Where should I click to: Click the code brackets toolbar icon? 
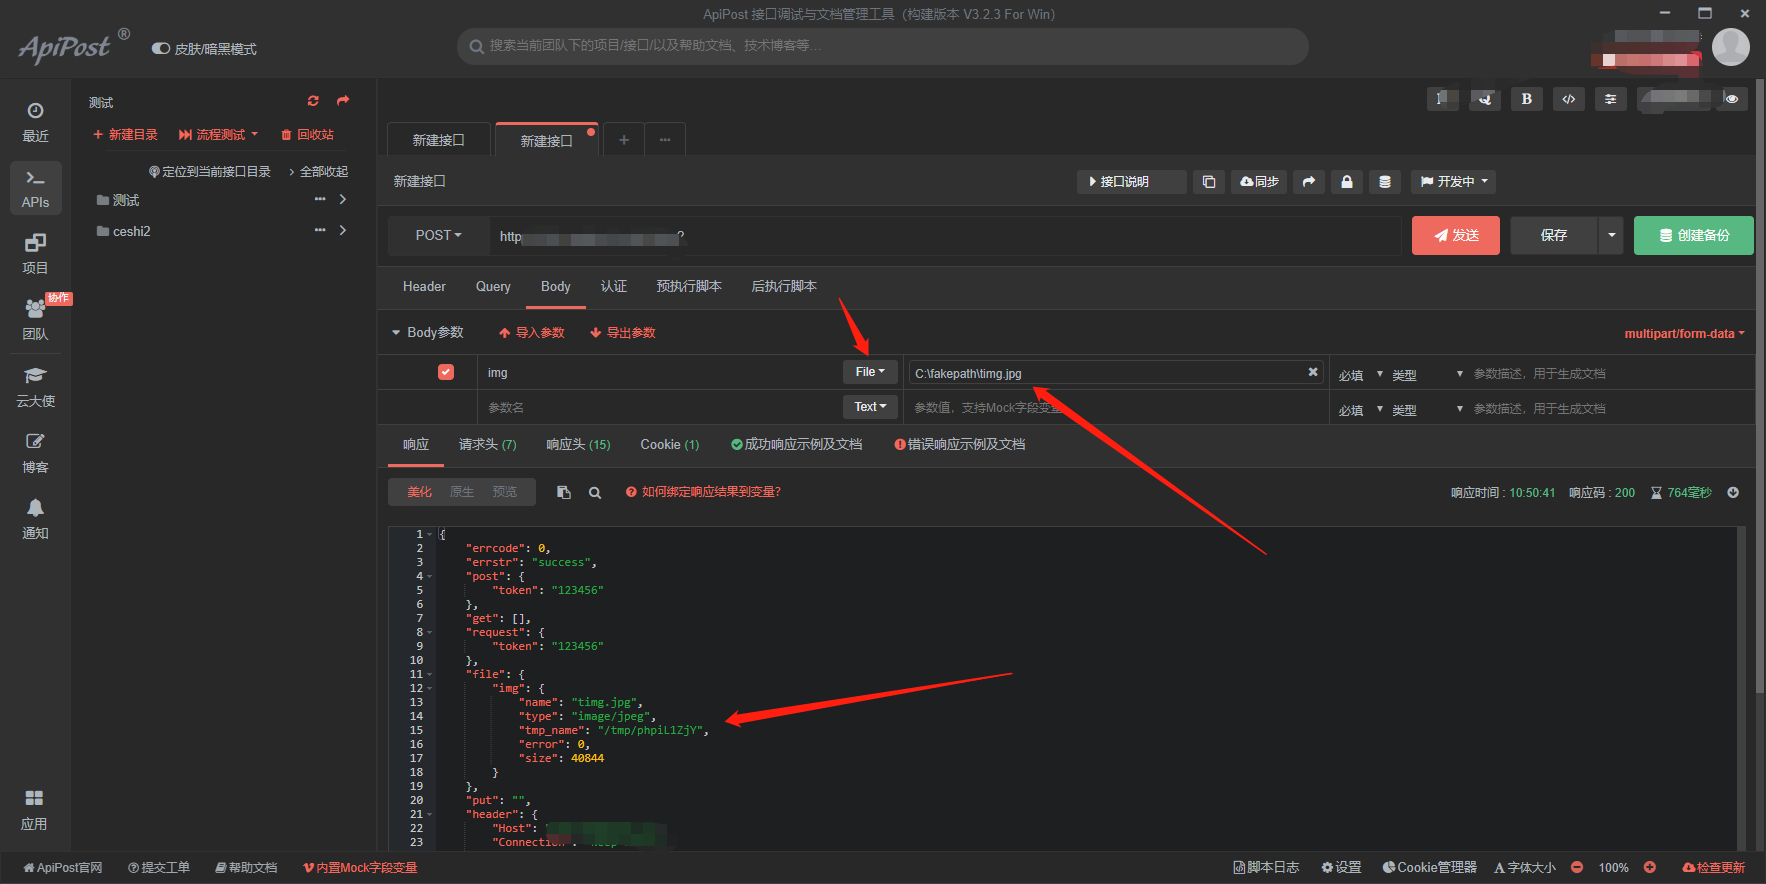(1568, 98)
